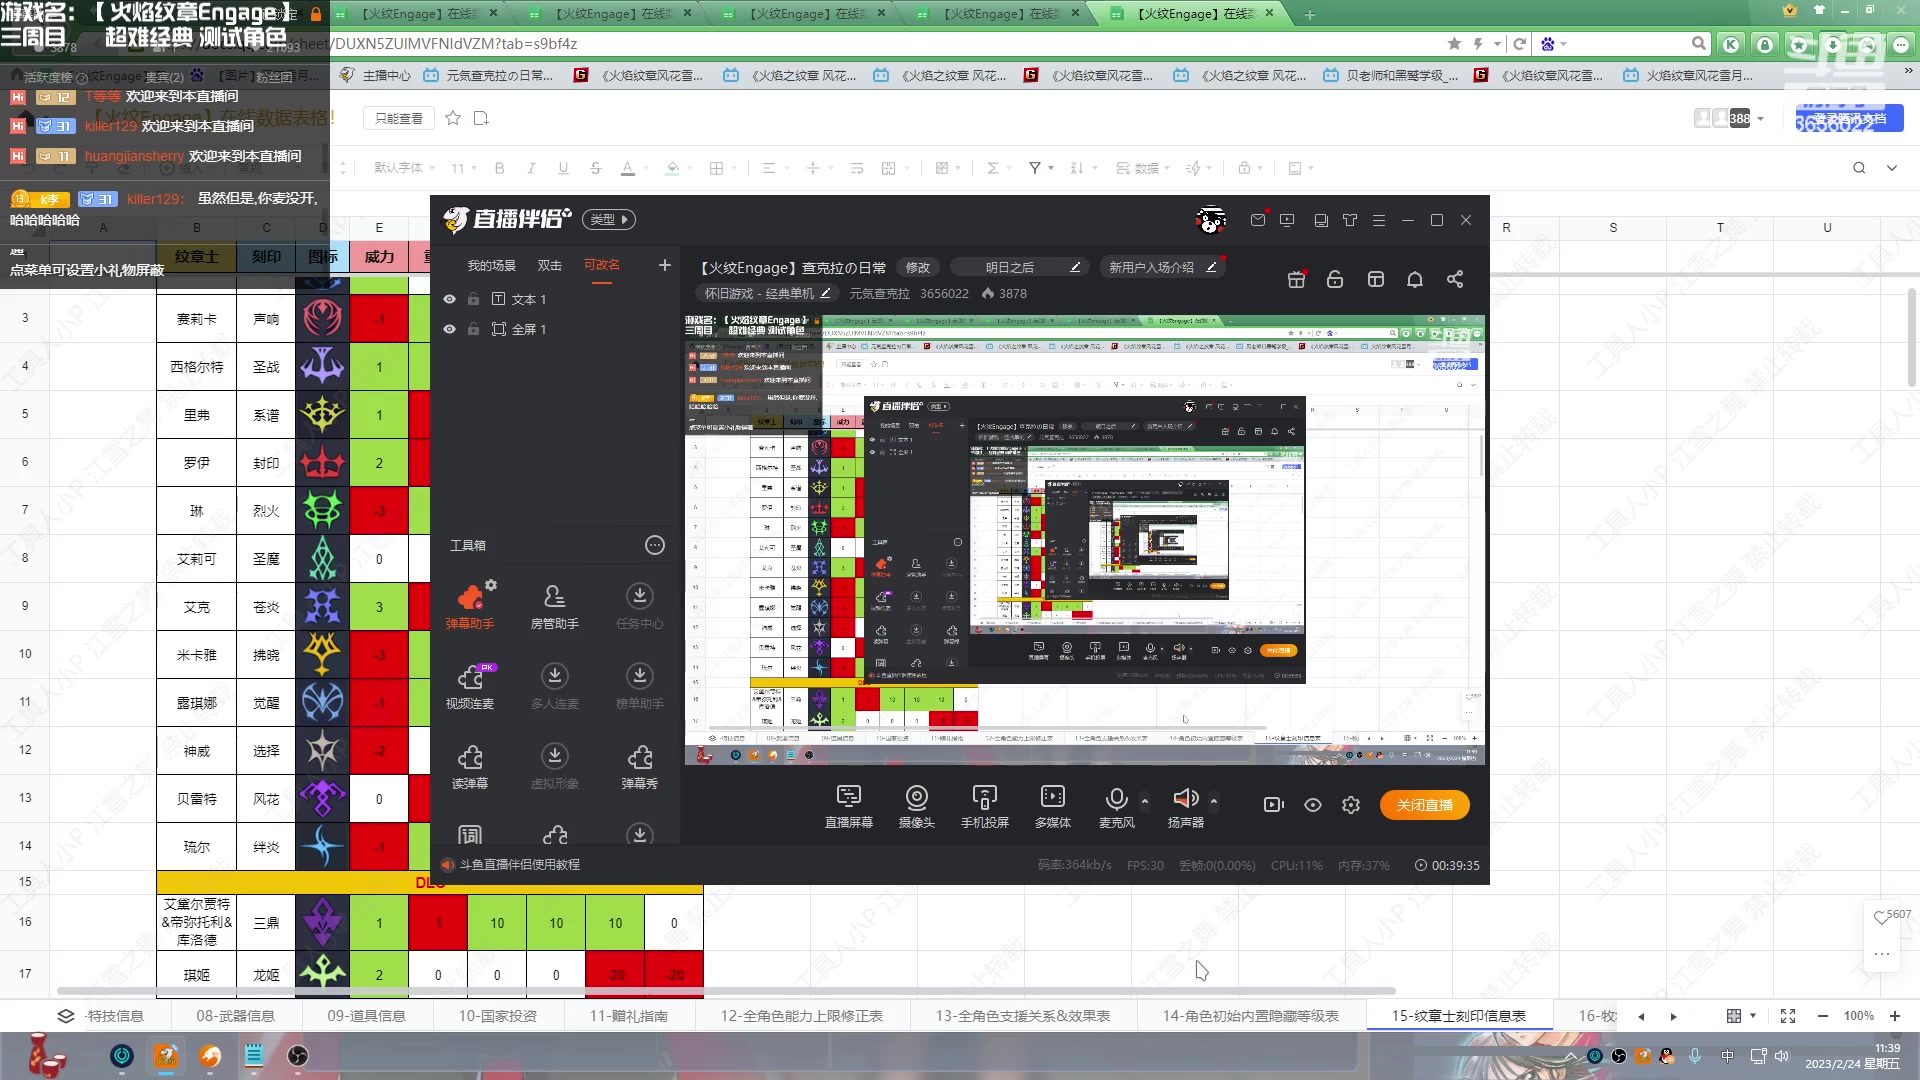Click the share stream icon

(x=1455, y=279)
